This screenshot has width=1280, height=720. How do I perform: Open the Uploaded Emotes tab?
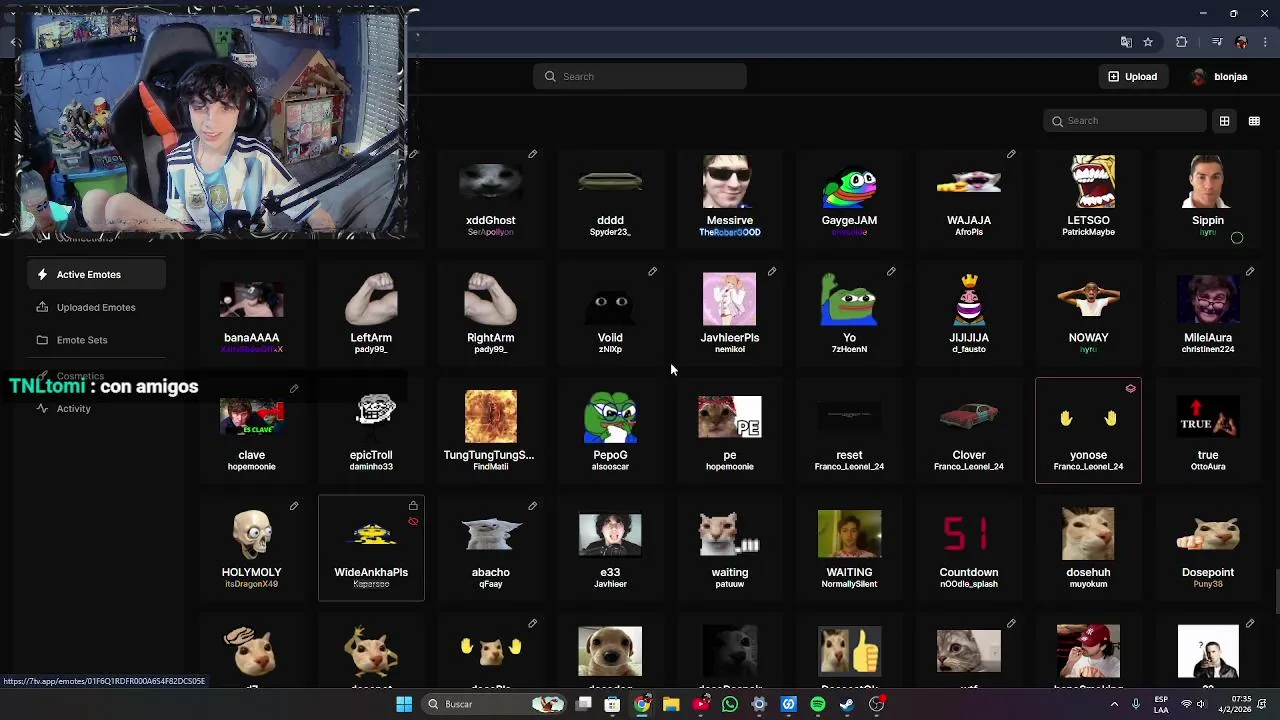(95, 307)
